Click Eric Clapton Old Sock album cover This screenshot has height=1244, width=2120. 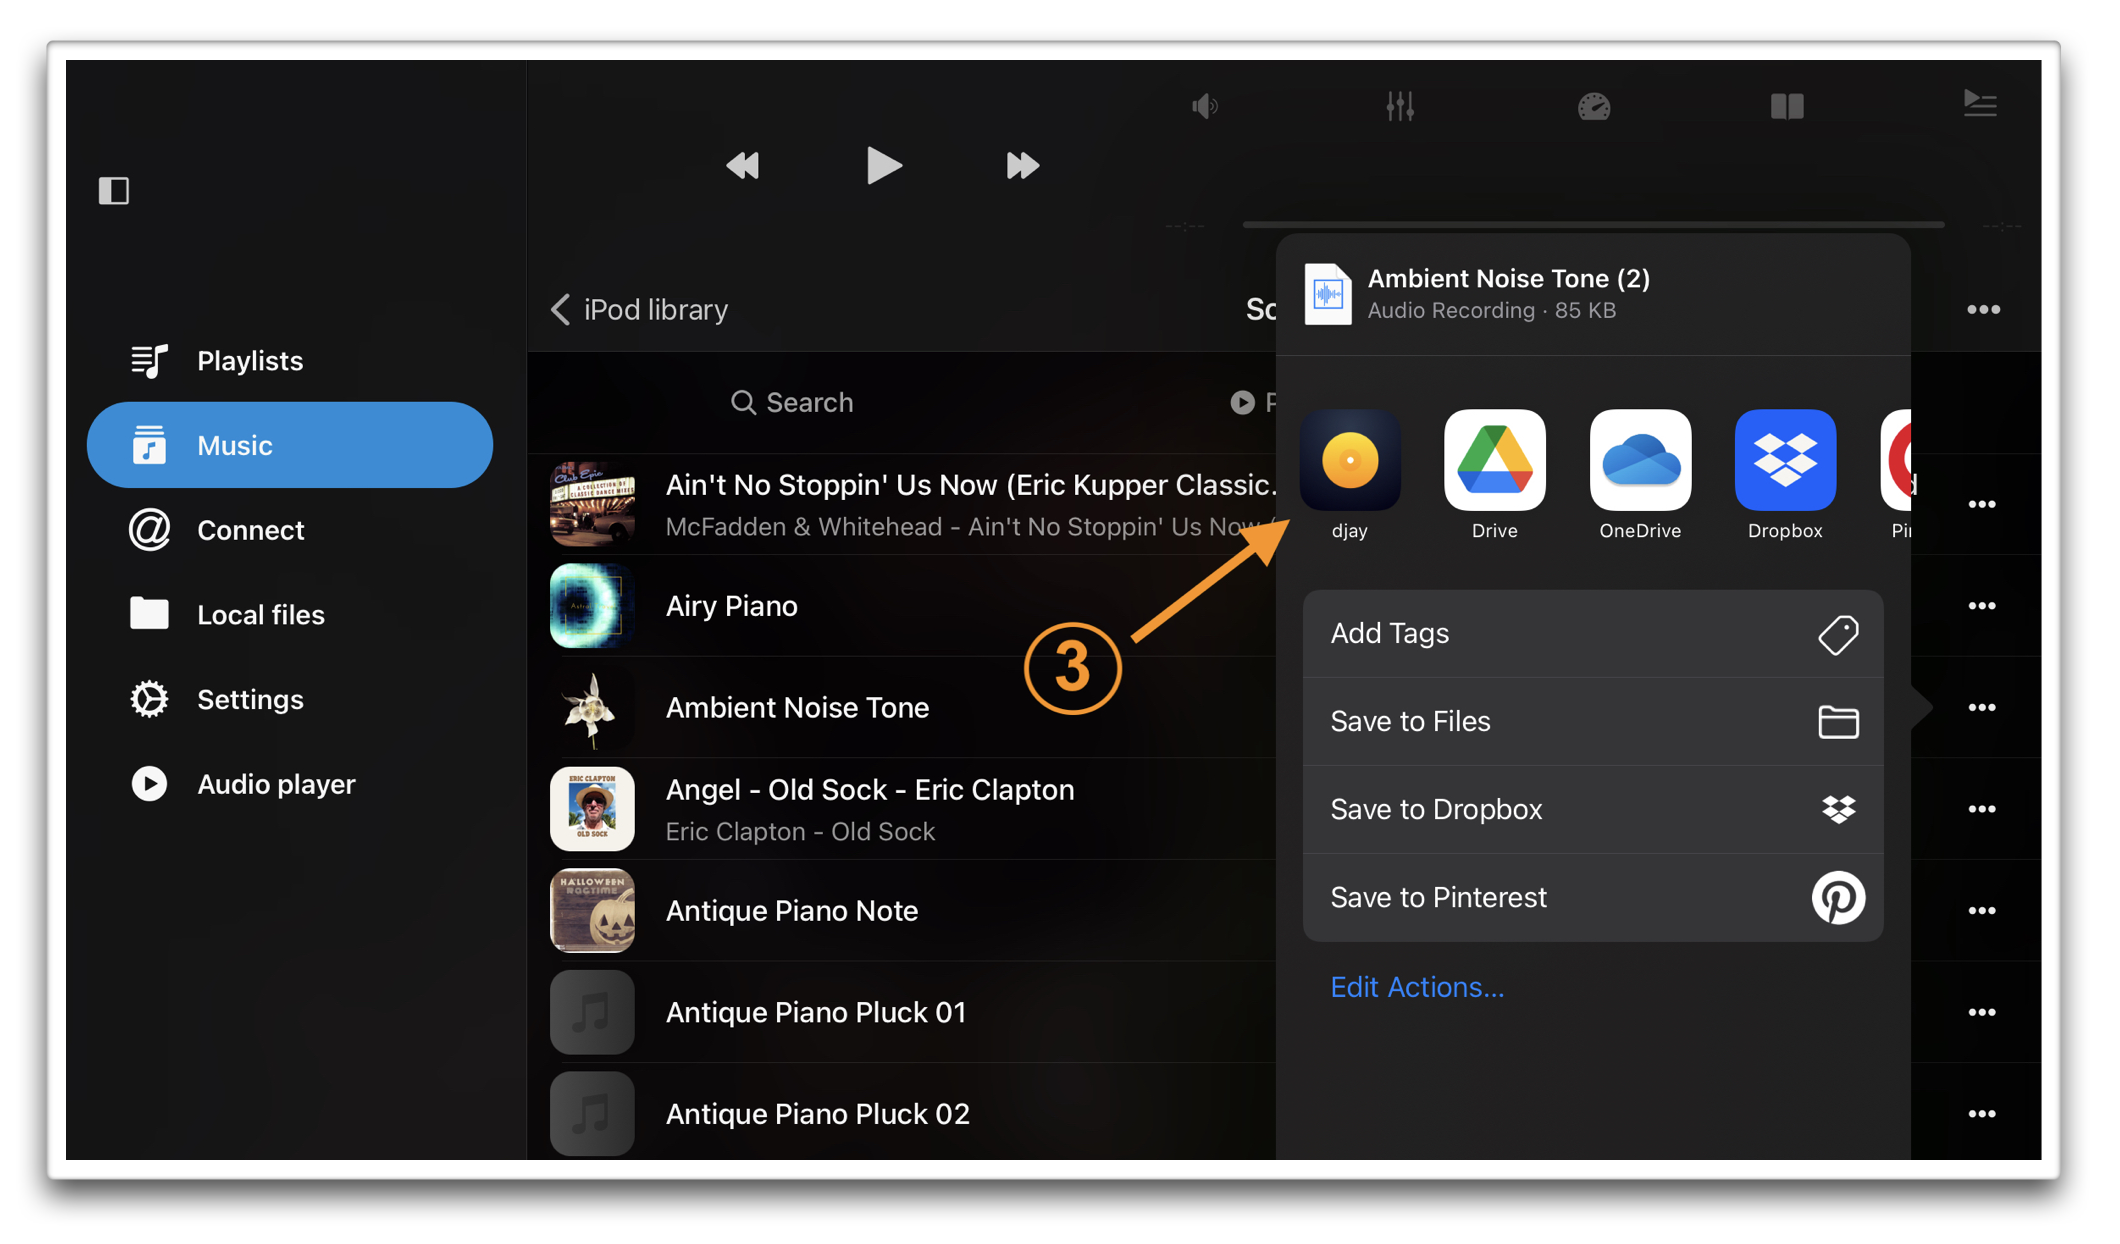pos(592,809)
